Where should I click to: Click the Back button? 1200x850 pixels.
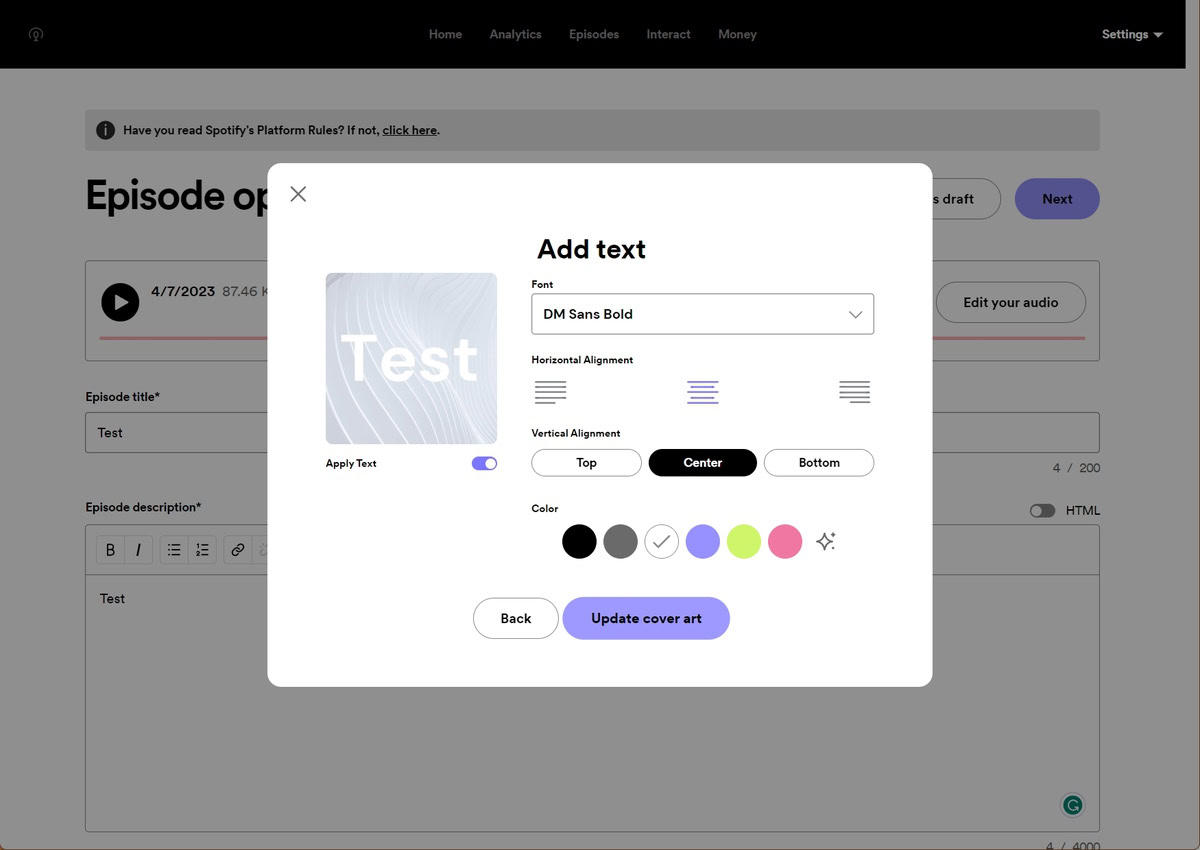[516, 618]
